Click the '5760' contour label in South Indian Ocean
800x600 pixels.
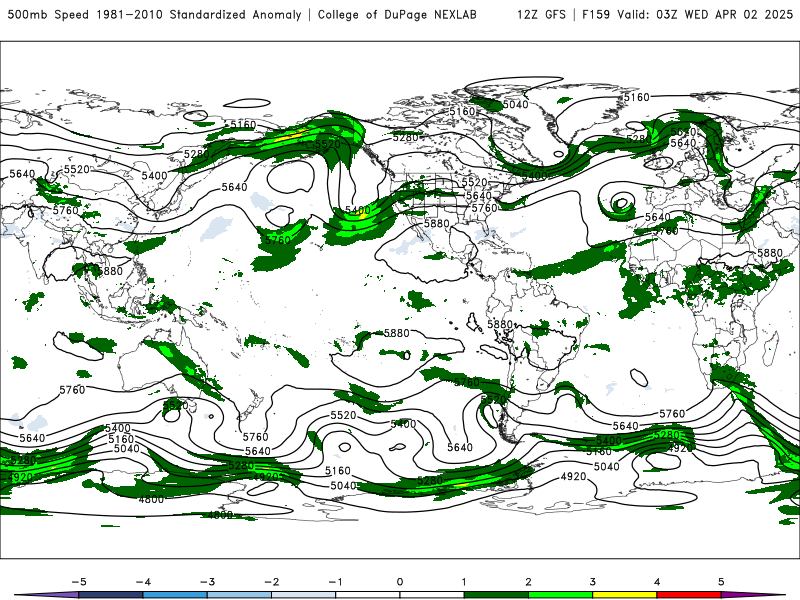point(72,390)
